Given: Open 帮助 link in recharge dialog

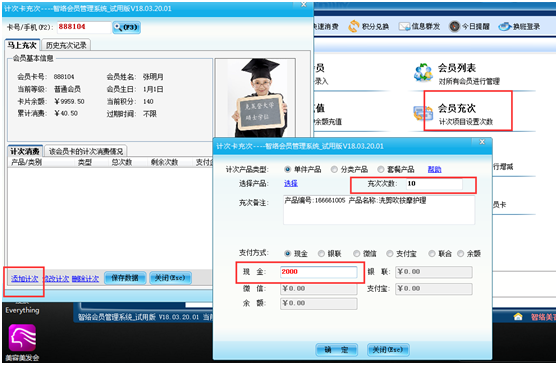Looking at the screenshot, I should [435, 169].
